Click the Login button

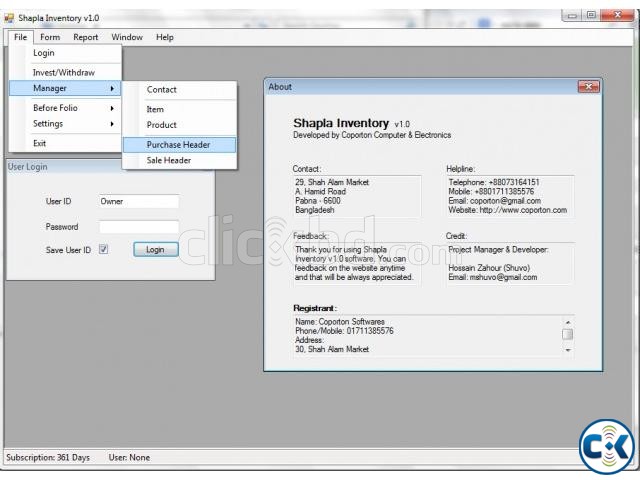[x=156, y=249]
